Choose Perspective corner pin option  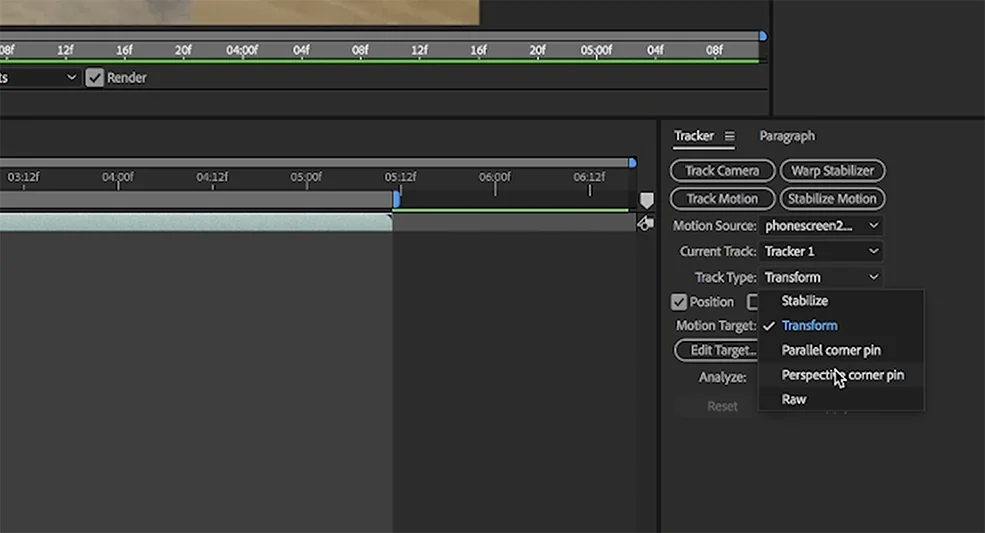pyautogui.click(x=841, y=375)
